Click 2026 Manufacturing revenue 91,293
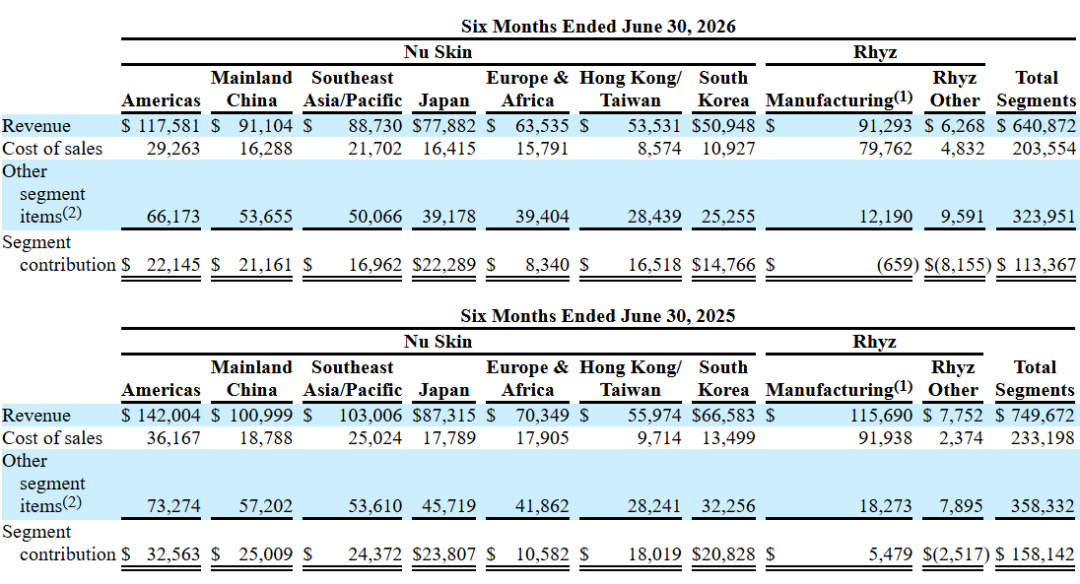Viewport: 1080px width, 584px height. pos(885,126)
